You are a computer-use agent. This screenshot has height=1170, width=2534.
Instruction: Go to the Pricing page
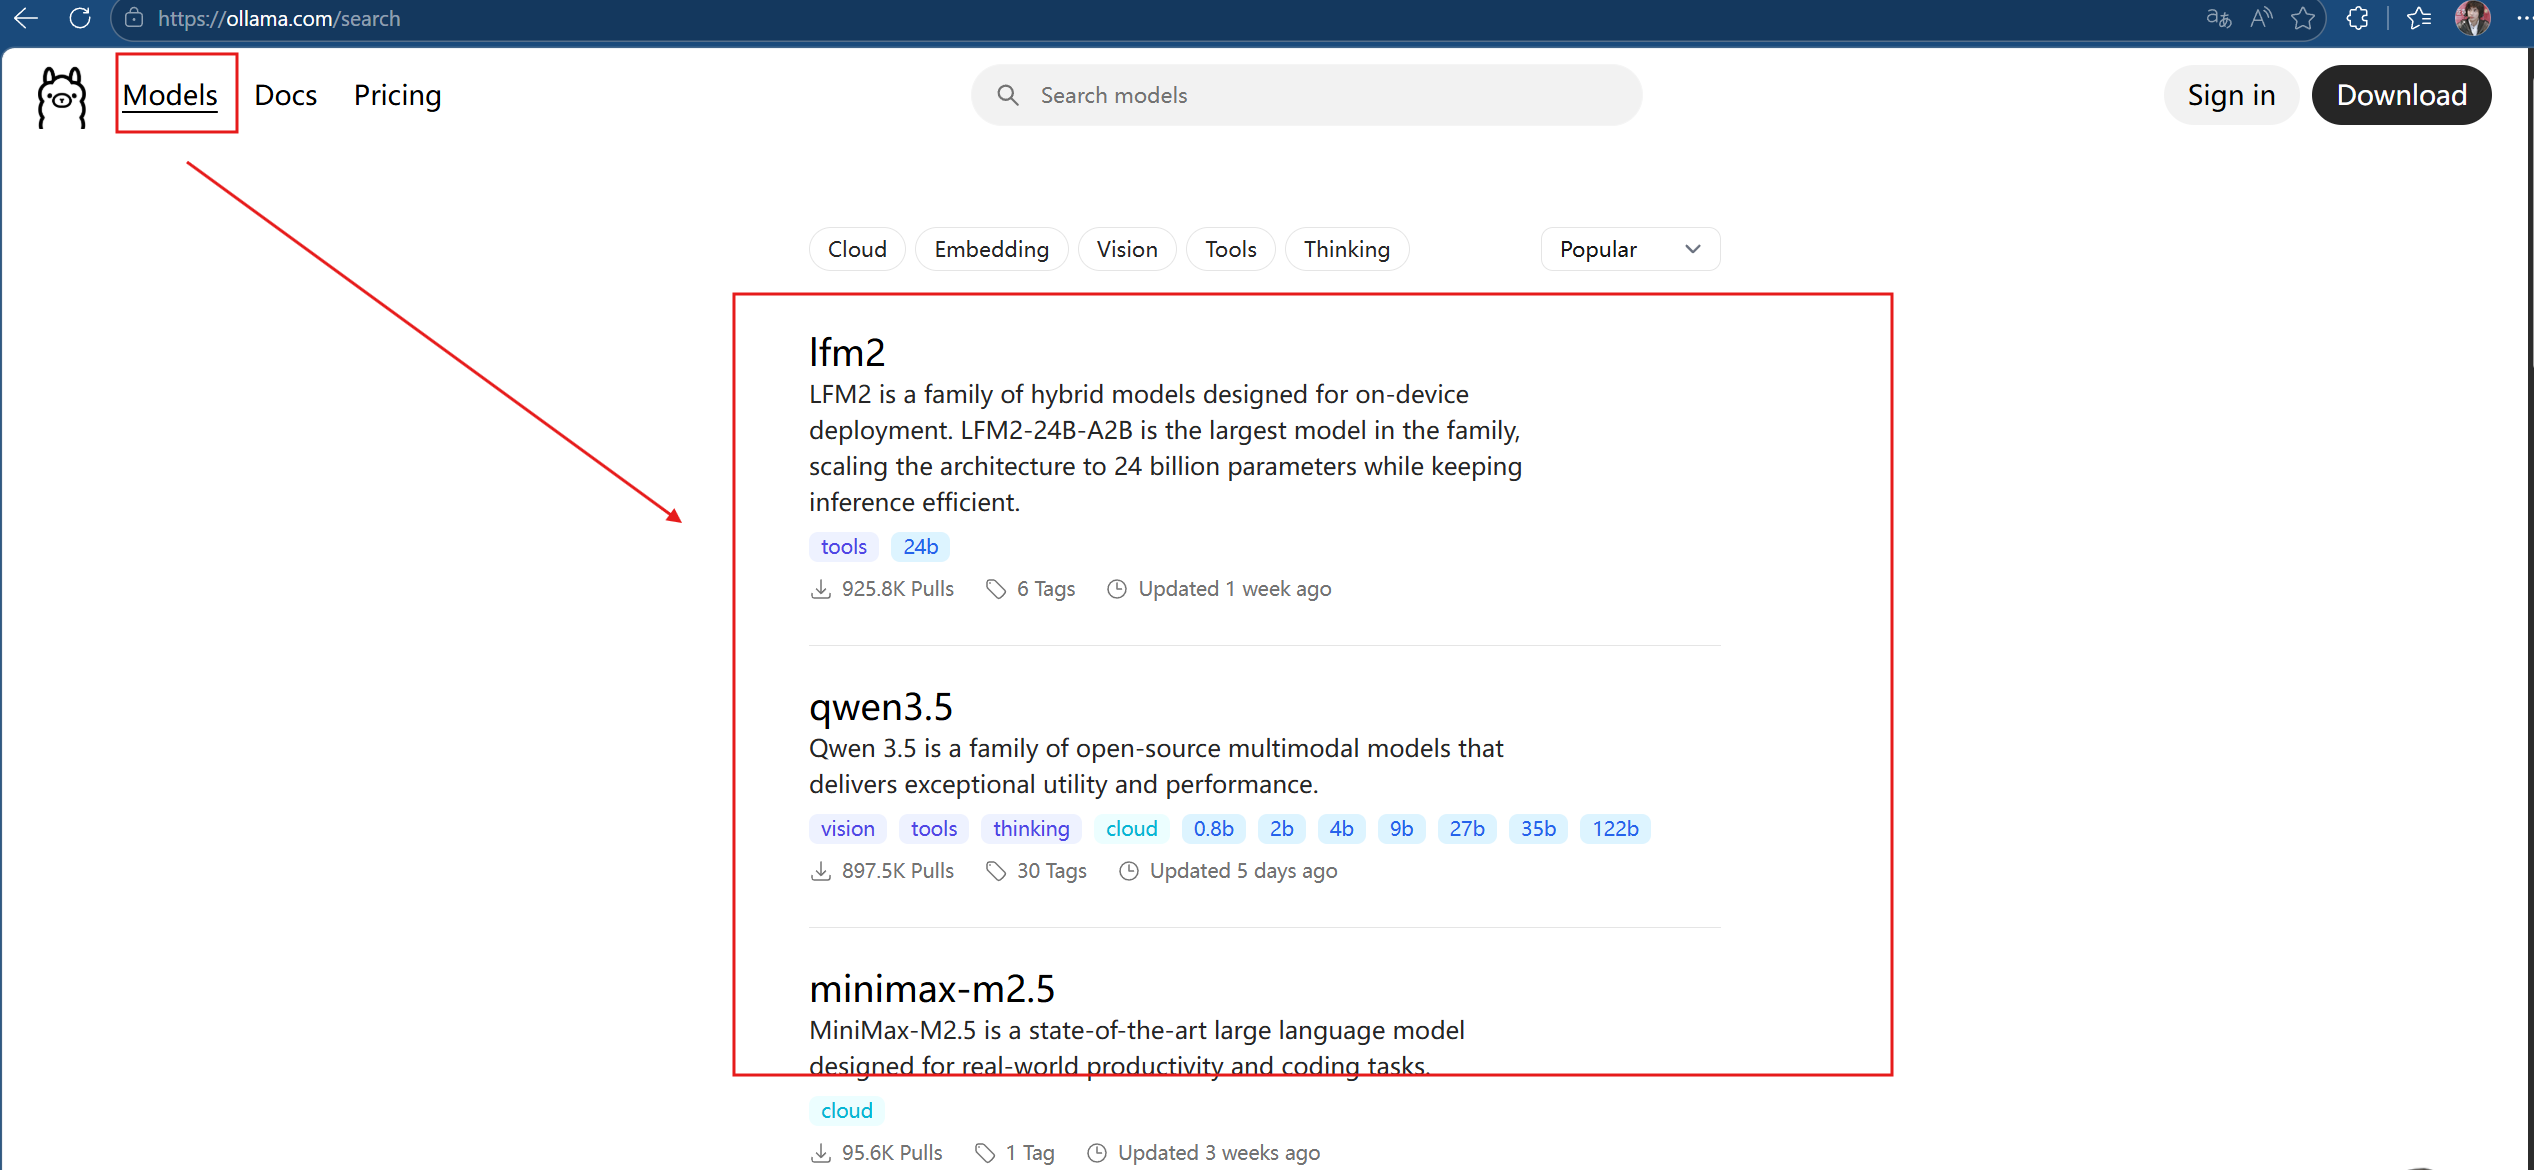tap(397, 95)
